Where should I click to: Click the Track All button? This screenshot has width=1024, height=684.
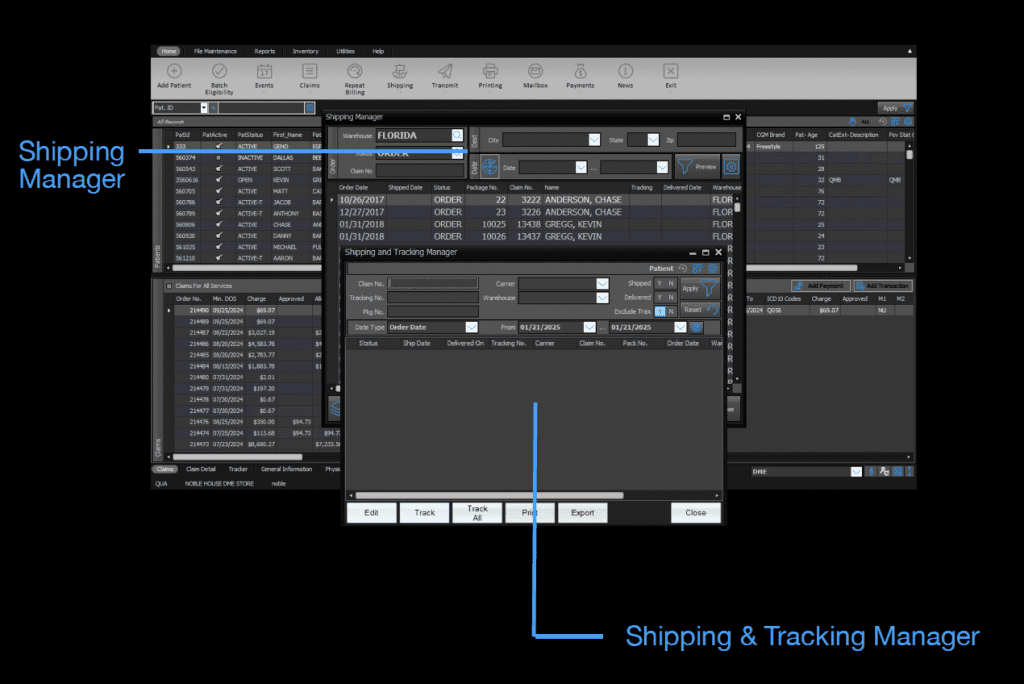(x=477, y=513)
